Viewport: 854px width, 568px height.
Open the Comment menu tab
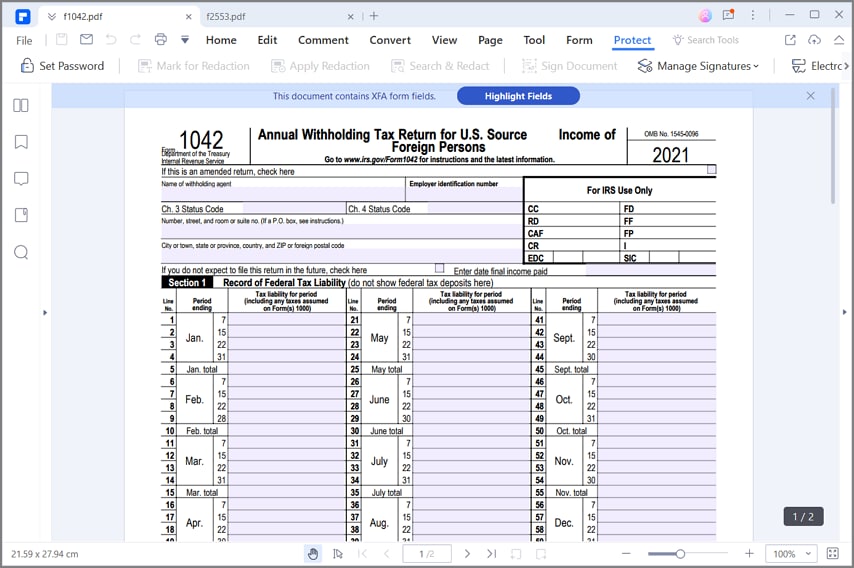[323, 40]
